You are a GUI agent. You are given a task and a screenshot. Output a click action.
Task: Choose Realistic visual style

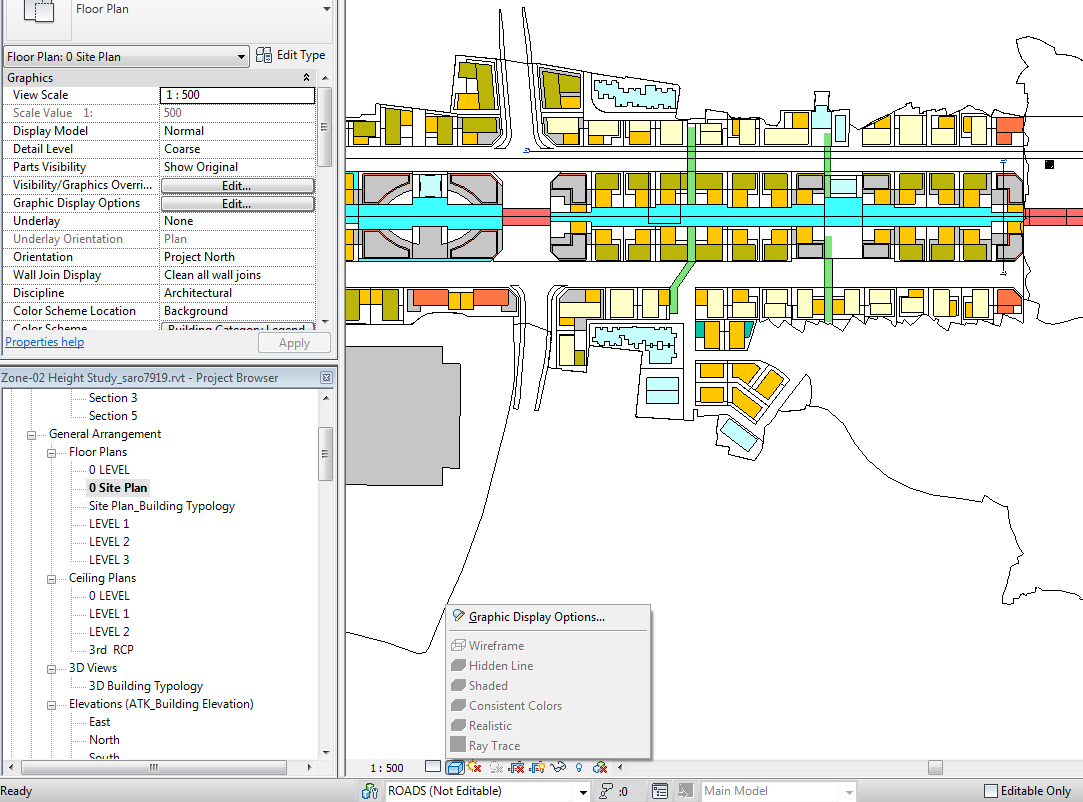490,725
